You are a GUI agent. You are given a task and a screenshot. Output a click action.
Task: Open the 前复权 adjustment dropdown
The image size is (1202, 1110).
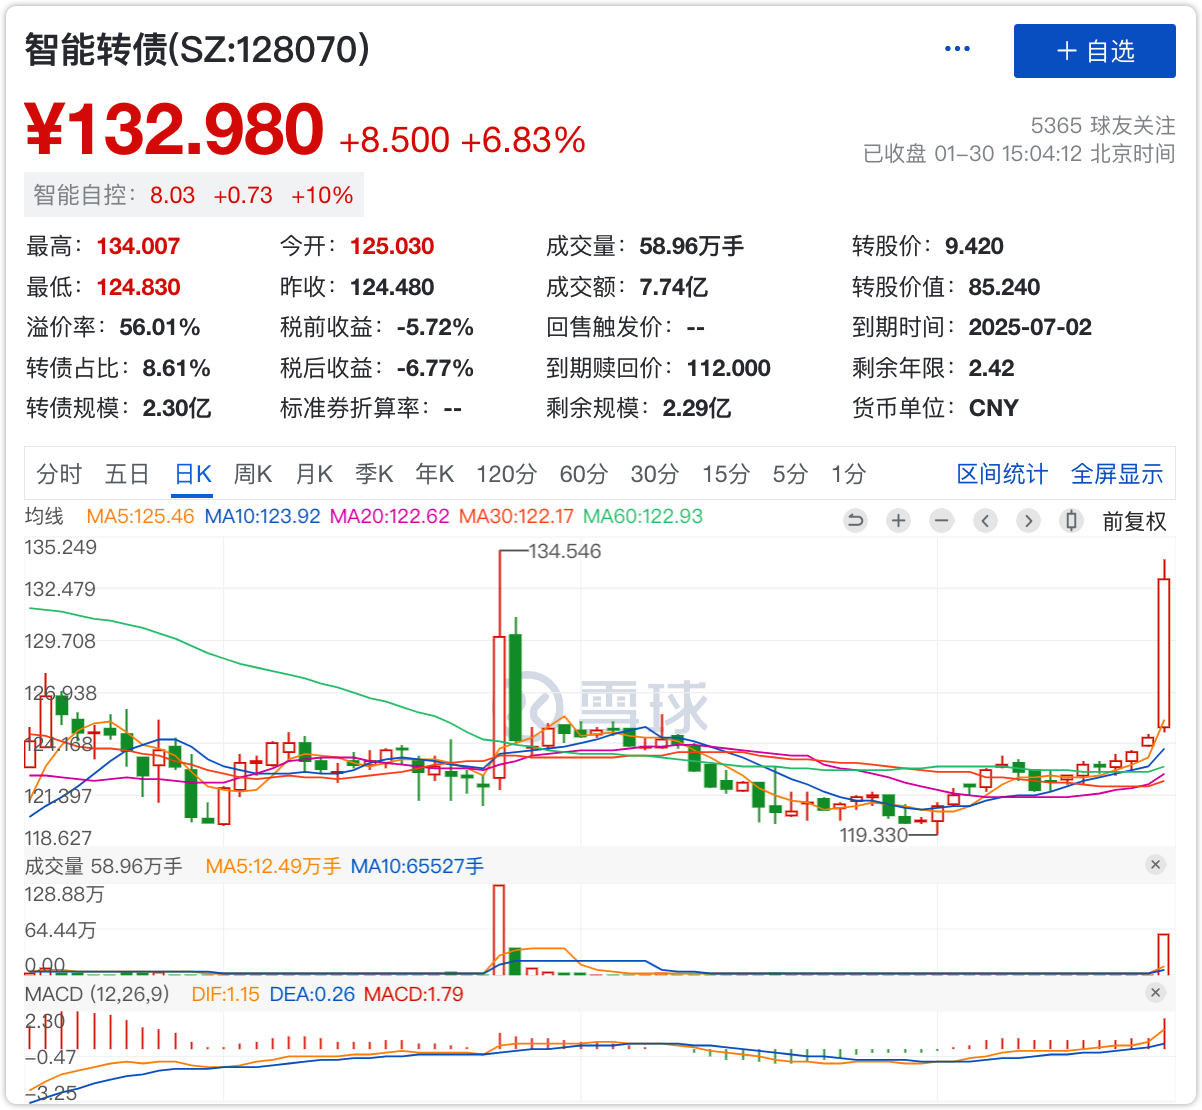[x=1134, y=521]
